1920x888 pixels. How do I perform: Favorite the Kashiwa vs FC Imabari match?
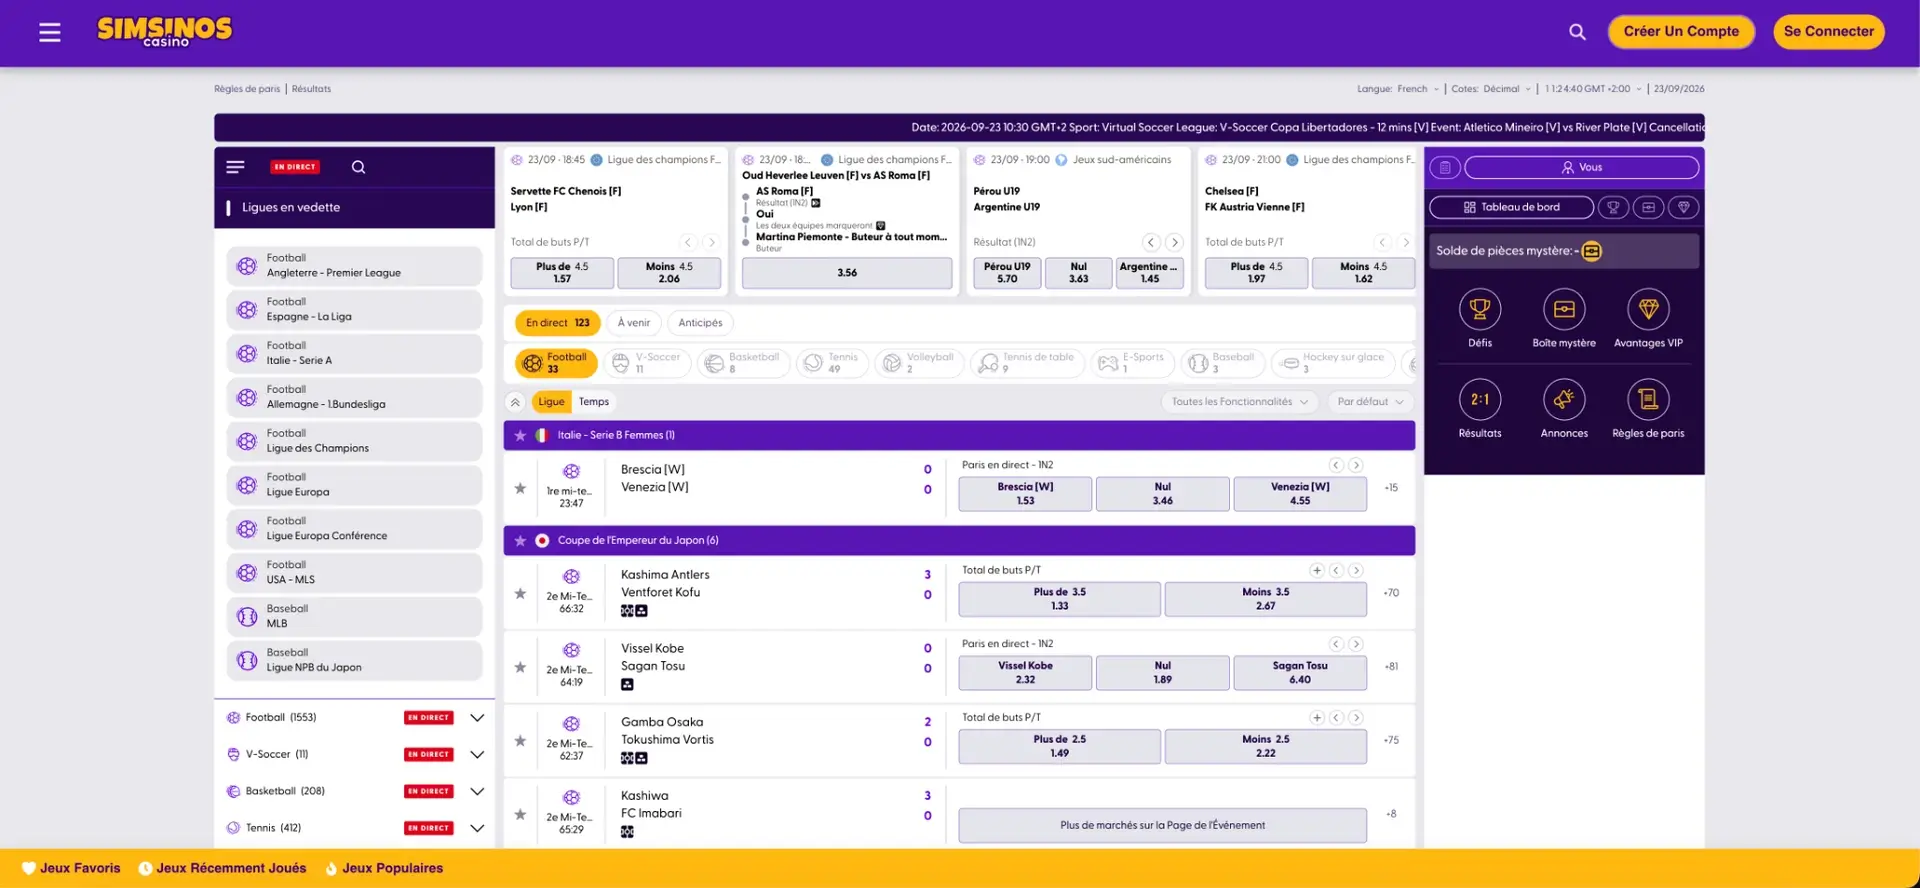tap(520, 814)
